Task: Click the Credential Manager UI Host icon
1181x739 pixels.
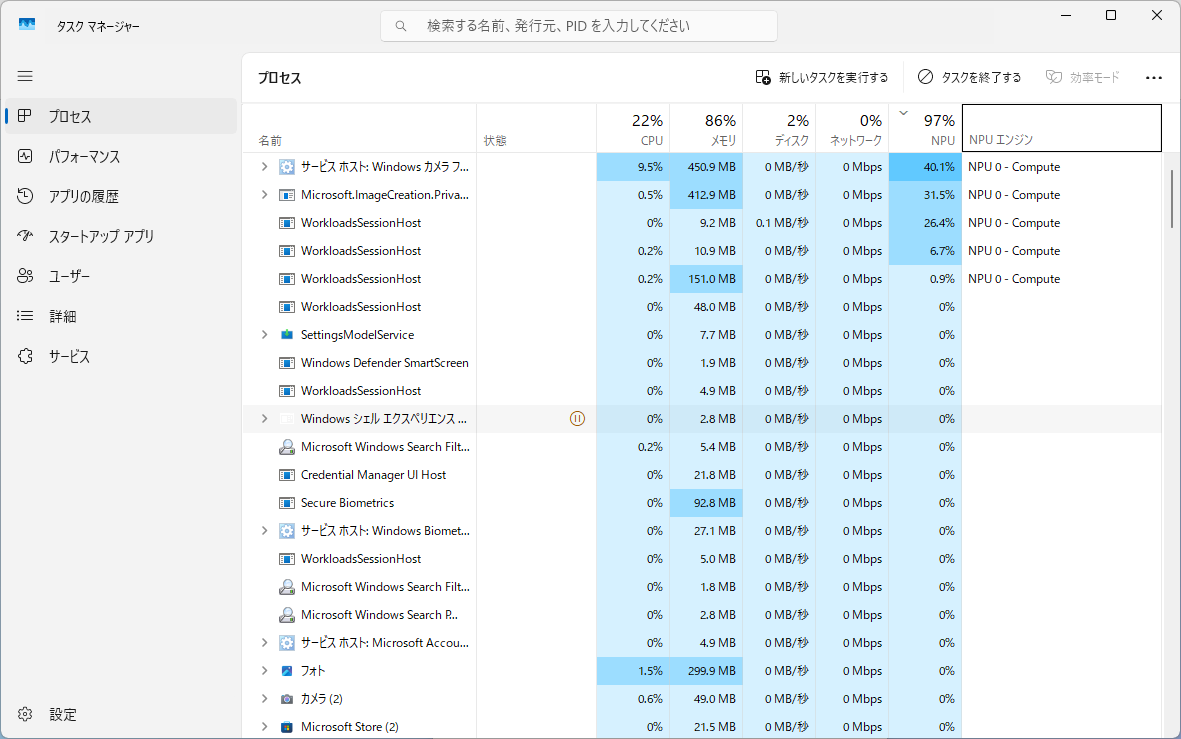Action: [287, 475]
